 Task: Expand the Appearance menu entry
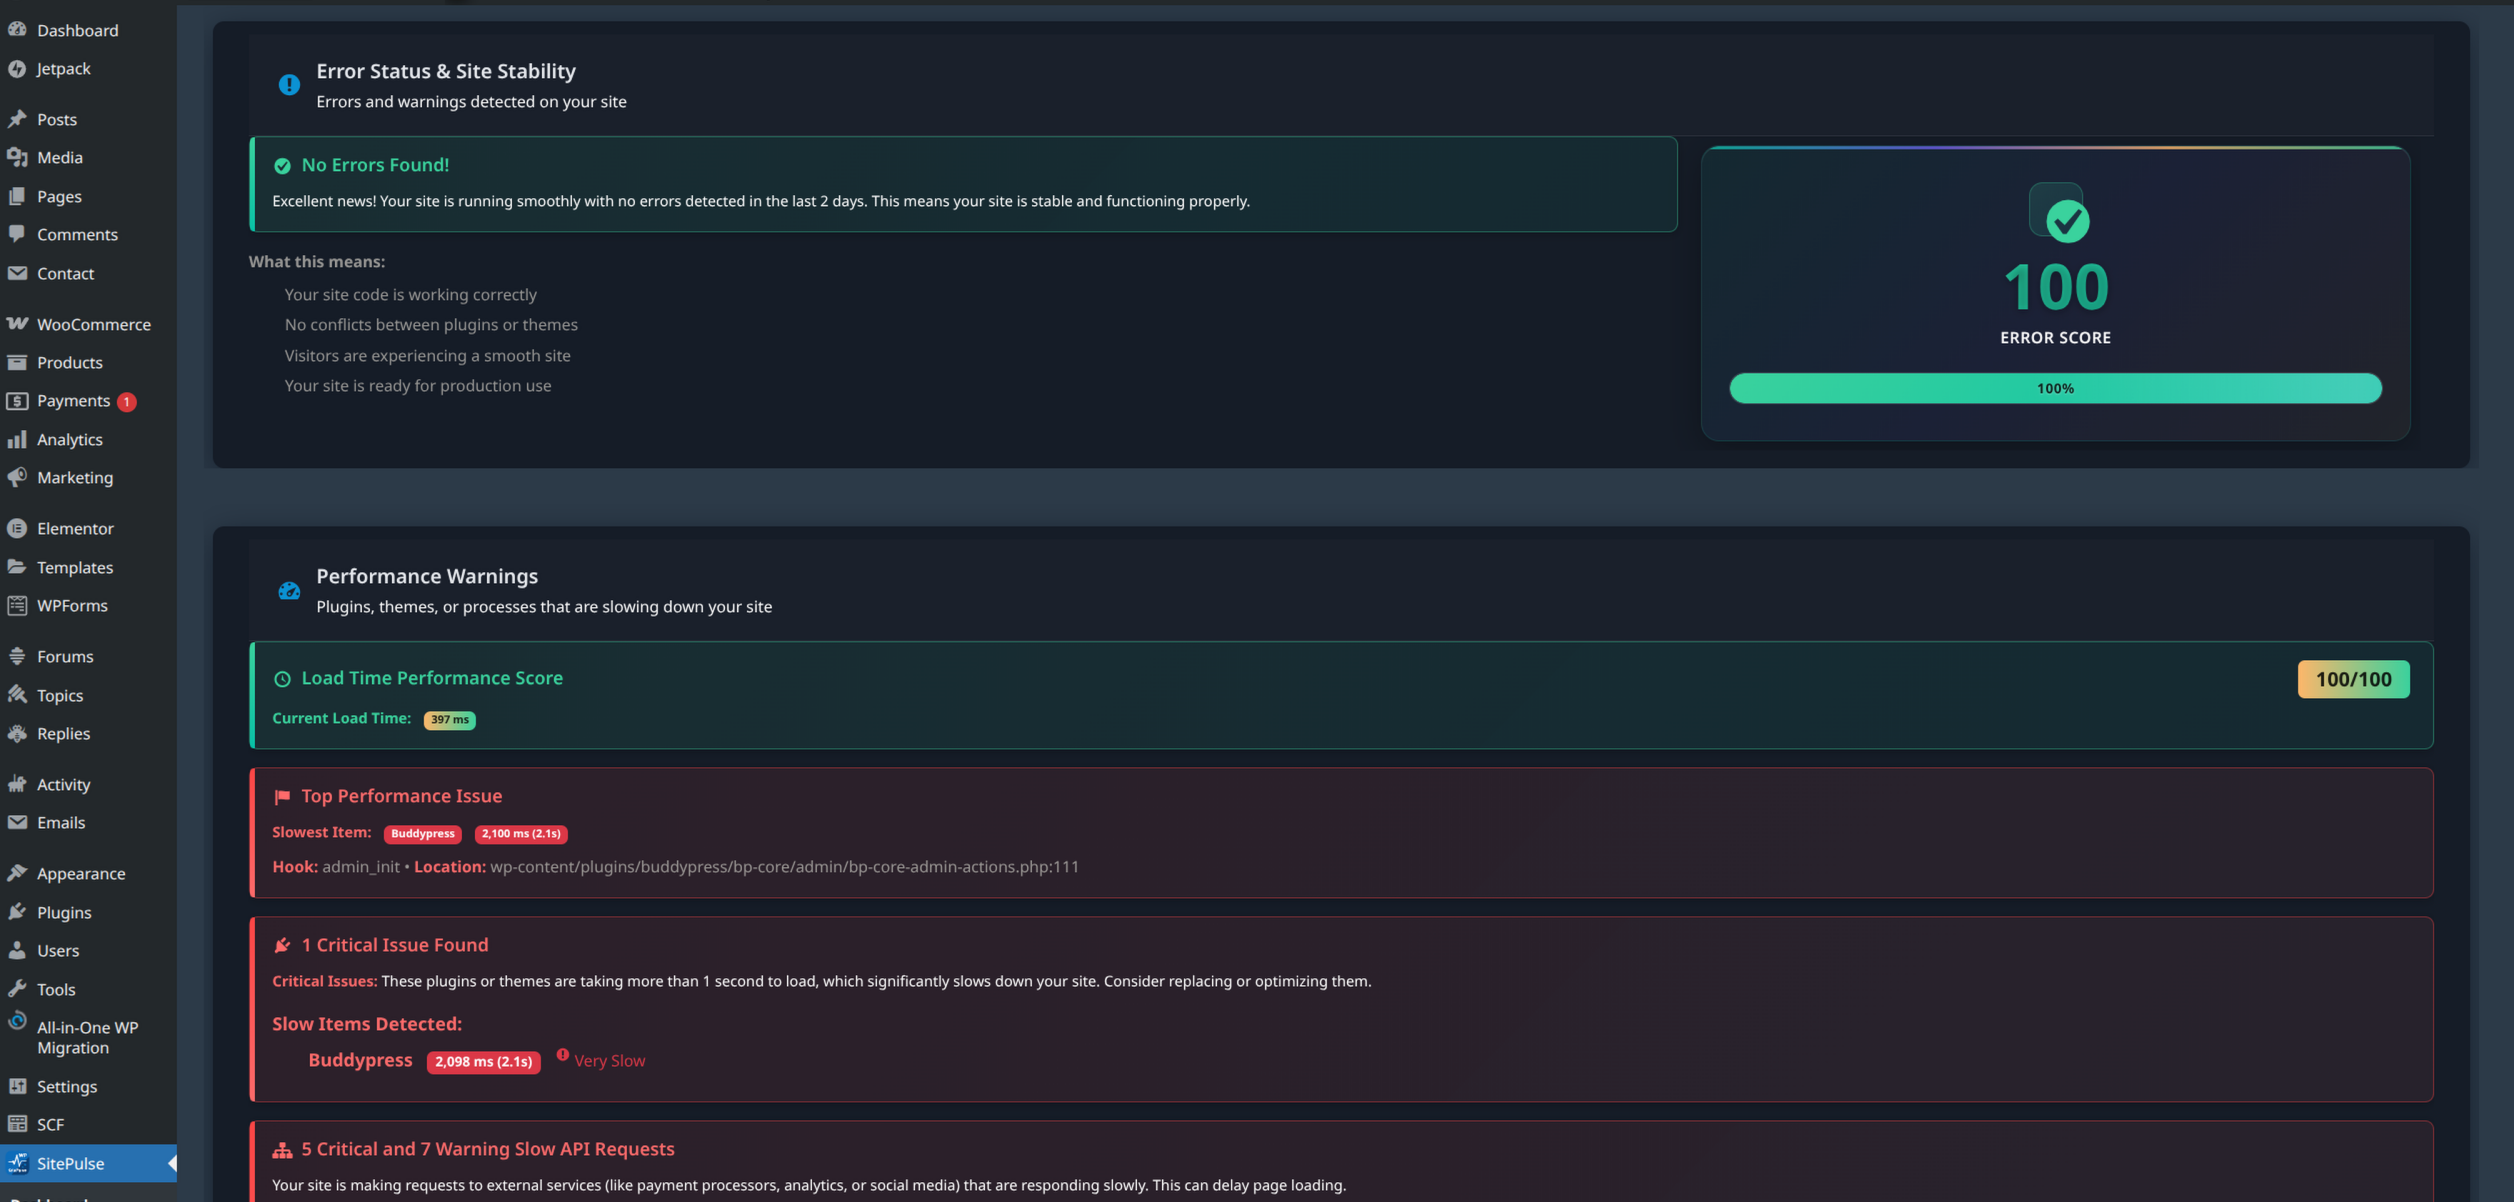pyautogui.click(x=80, y=872)
